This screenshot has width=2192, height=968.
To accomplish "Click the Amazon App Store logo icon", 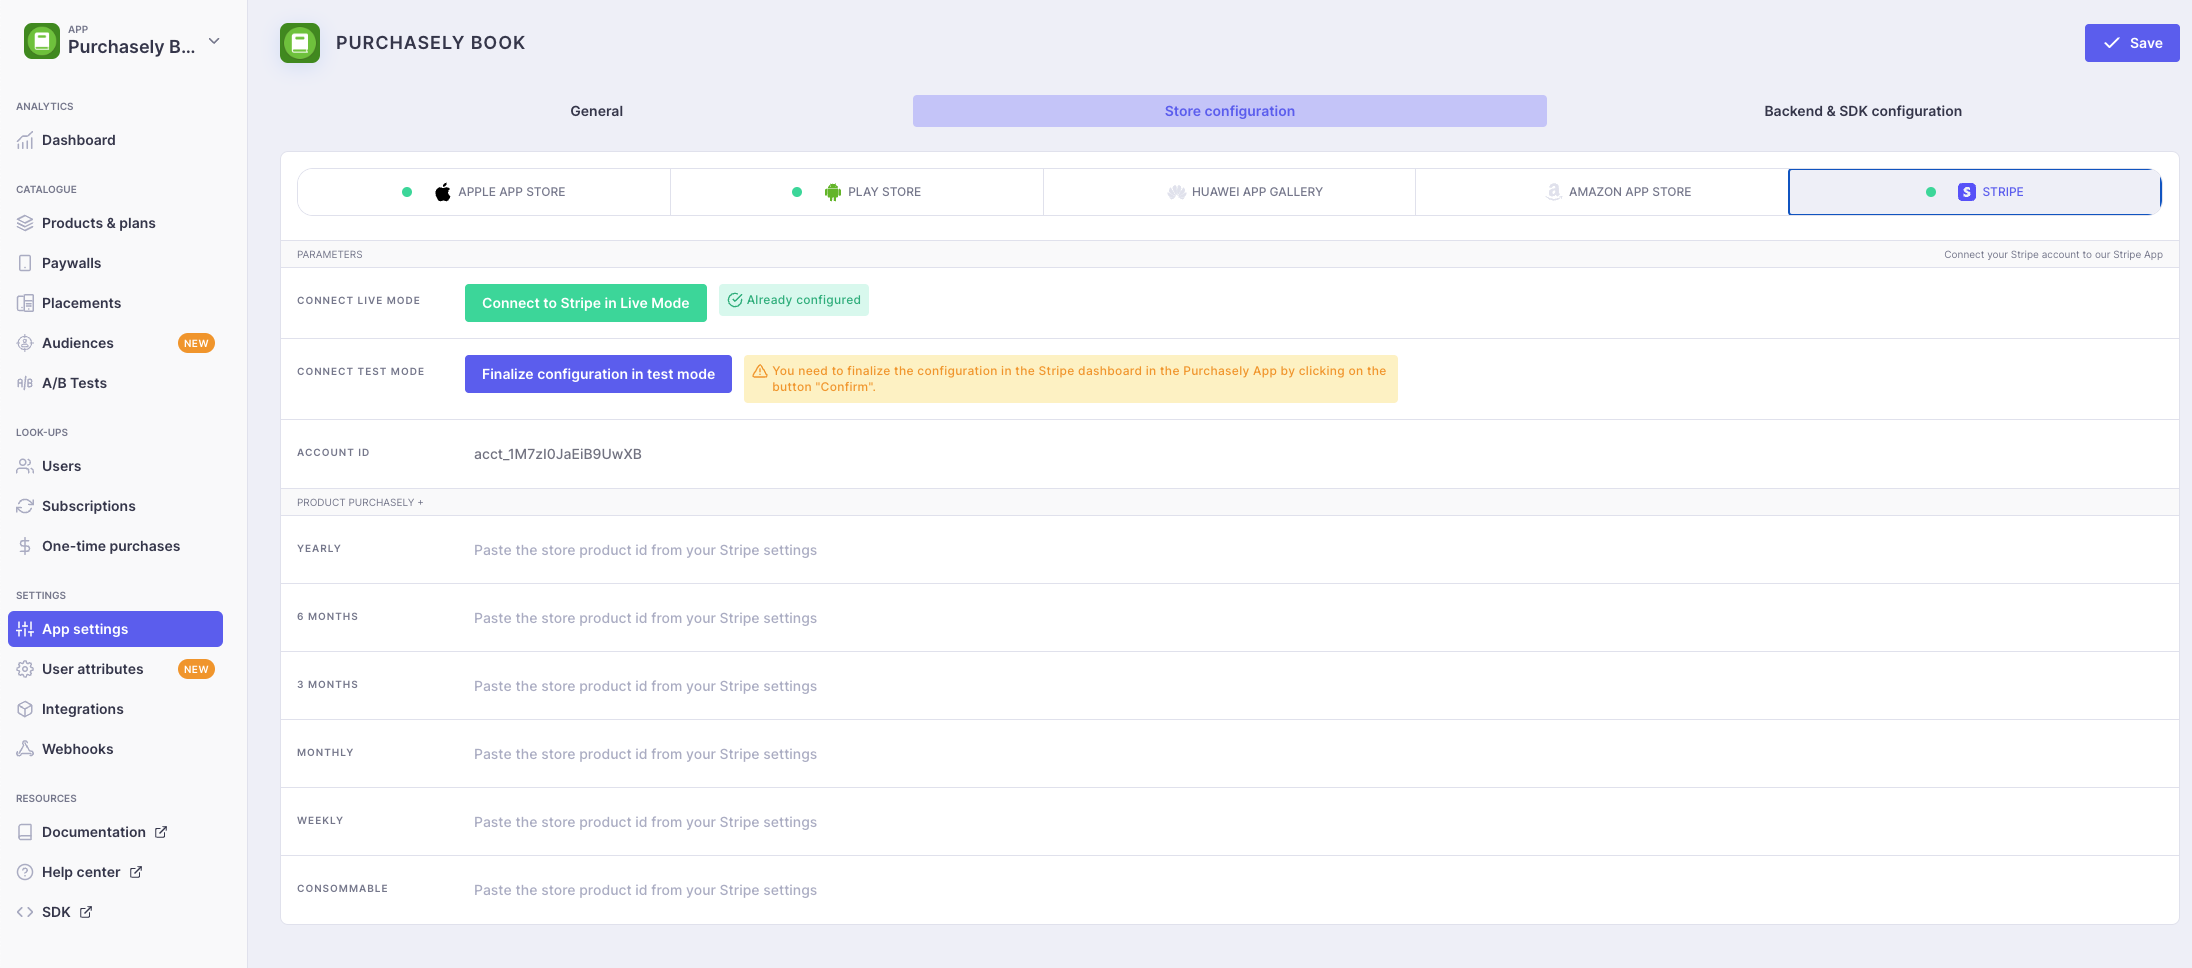I will (x=1553, y=192).
